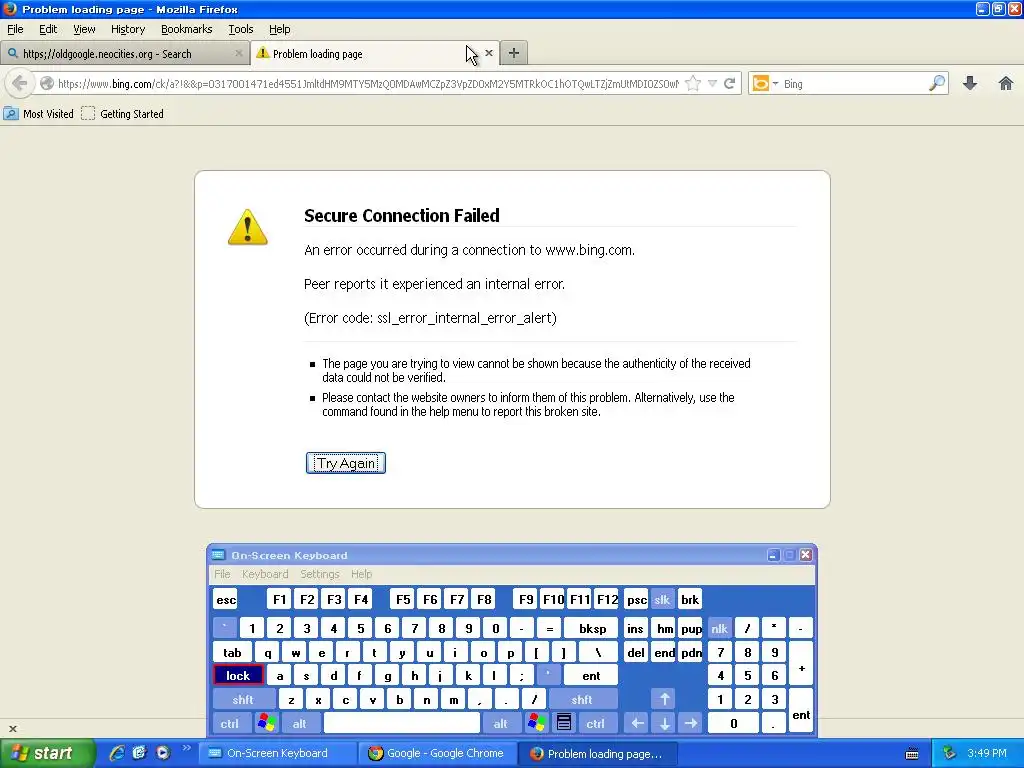Click the site identity globe icon
The height and width of the screenshot is (768, 1024).
click(x=46, y=84)
